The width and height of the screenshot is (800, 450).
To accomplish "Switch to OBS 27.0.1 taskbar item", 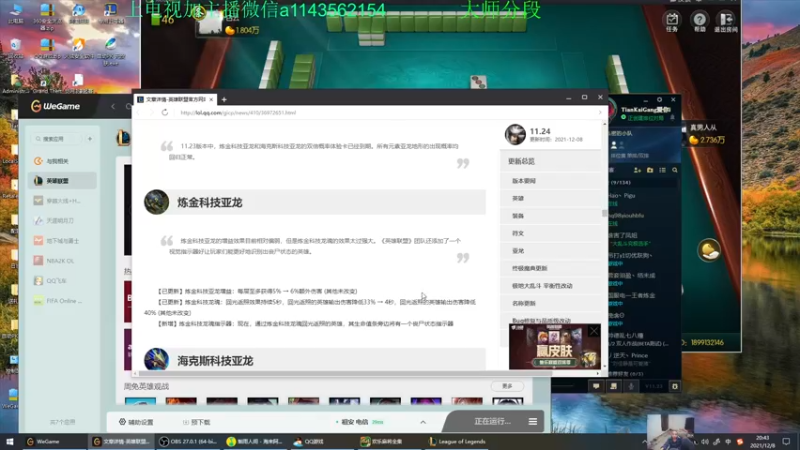I will pos(188,441).
